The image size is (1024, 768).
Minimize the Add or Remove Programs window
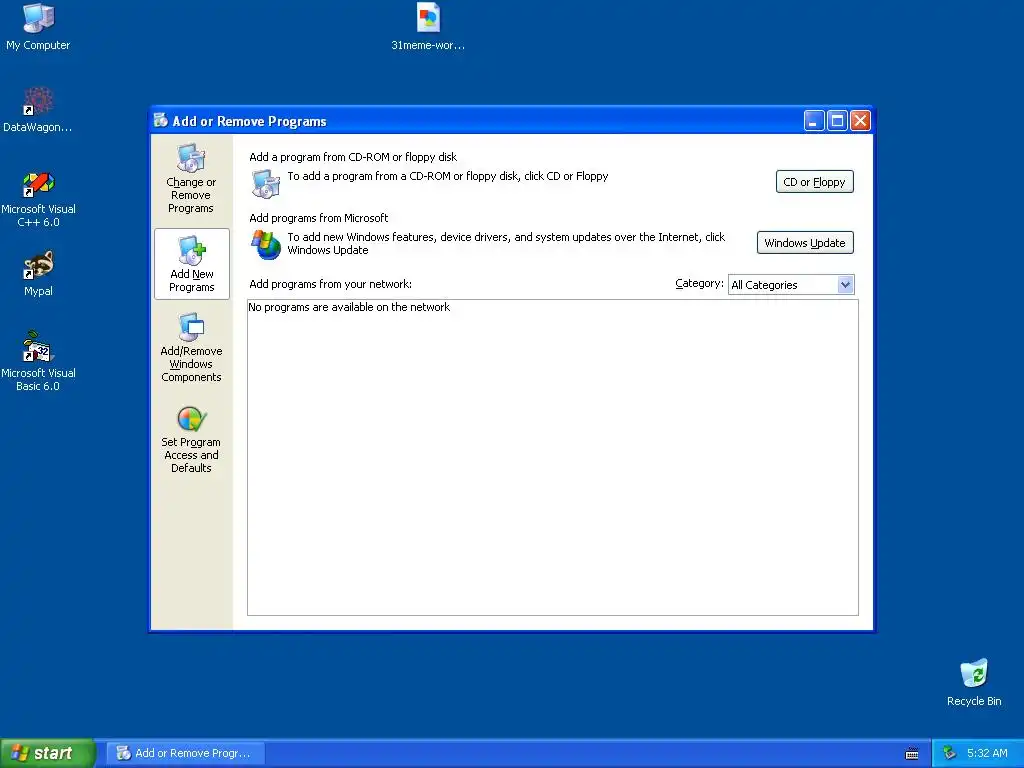coord(814,121)
